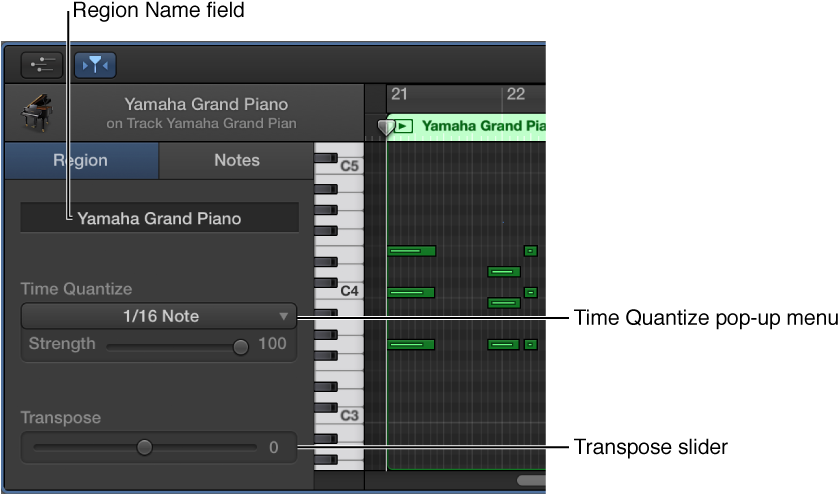The width and height of the screenshot is (838, 494).
Task: Click the play icon in green region header
Action: pyautogui.click(x=403, y=126)
